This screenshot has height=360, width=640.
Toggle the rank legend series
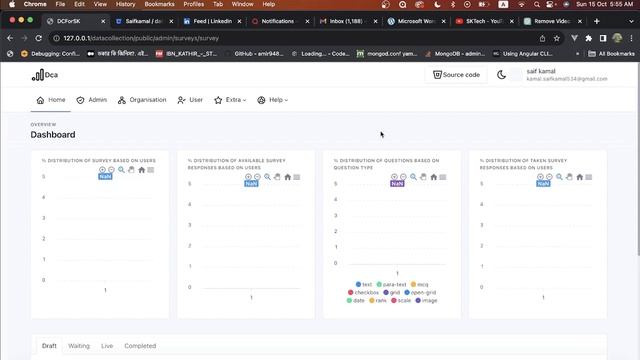point(378,300)
